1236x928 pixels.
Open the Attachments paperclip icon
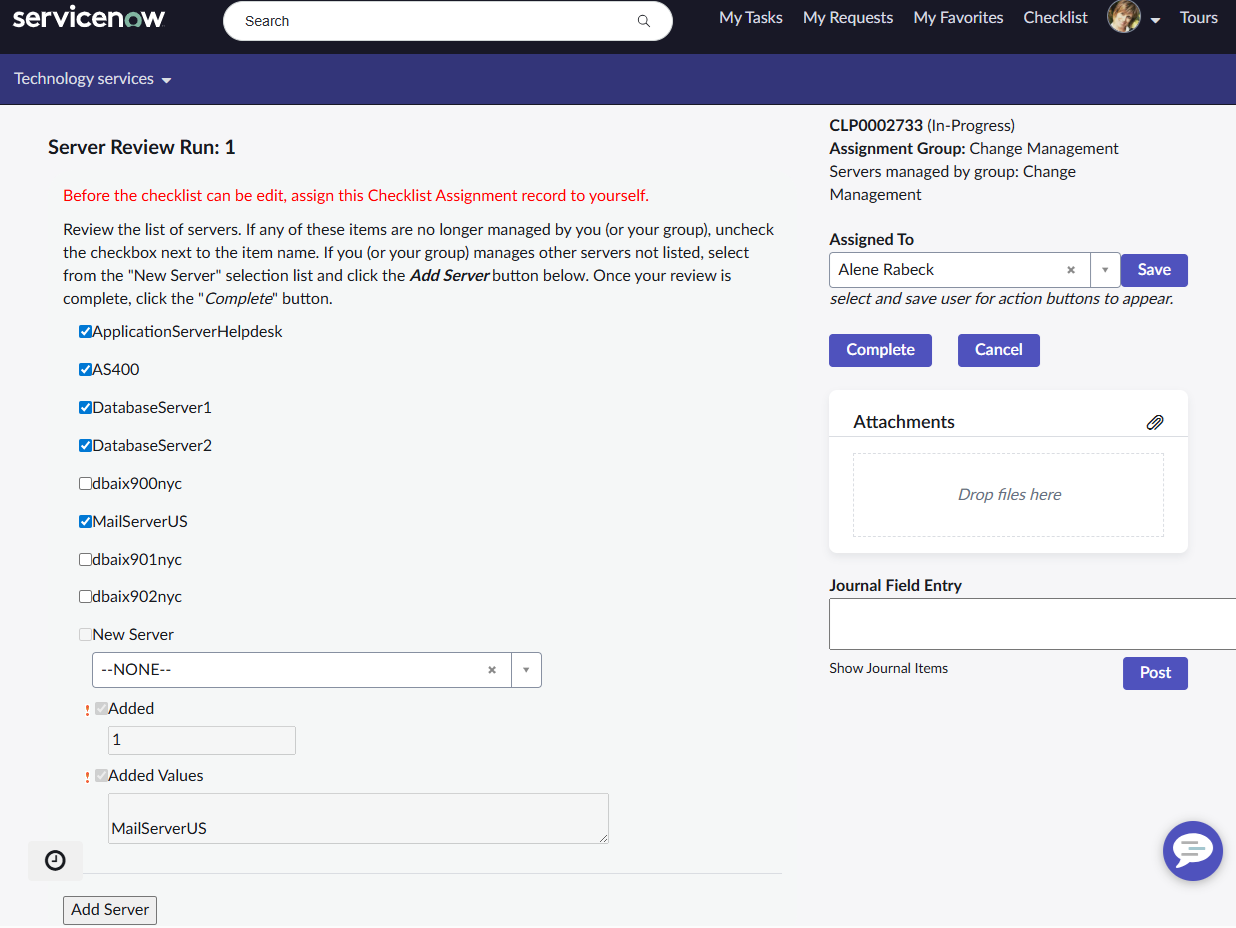coord(1155,422)
